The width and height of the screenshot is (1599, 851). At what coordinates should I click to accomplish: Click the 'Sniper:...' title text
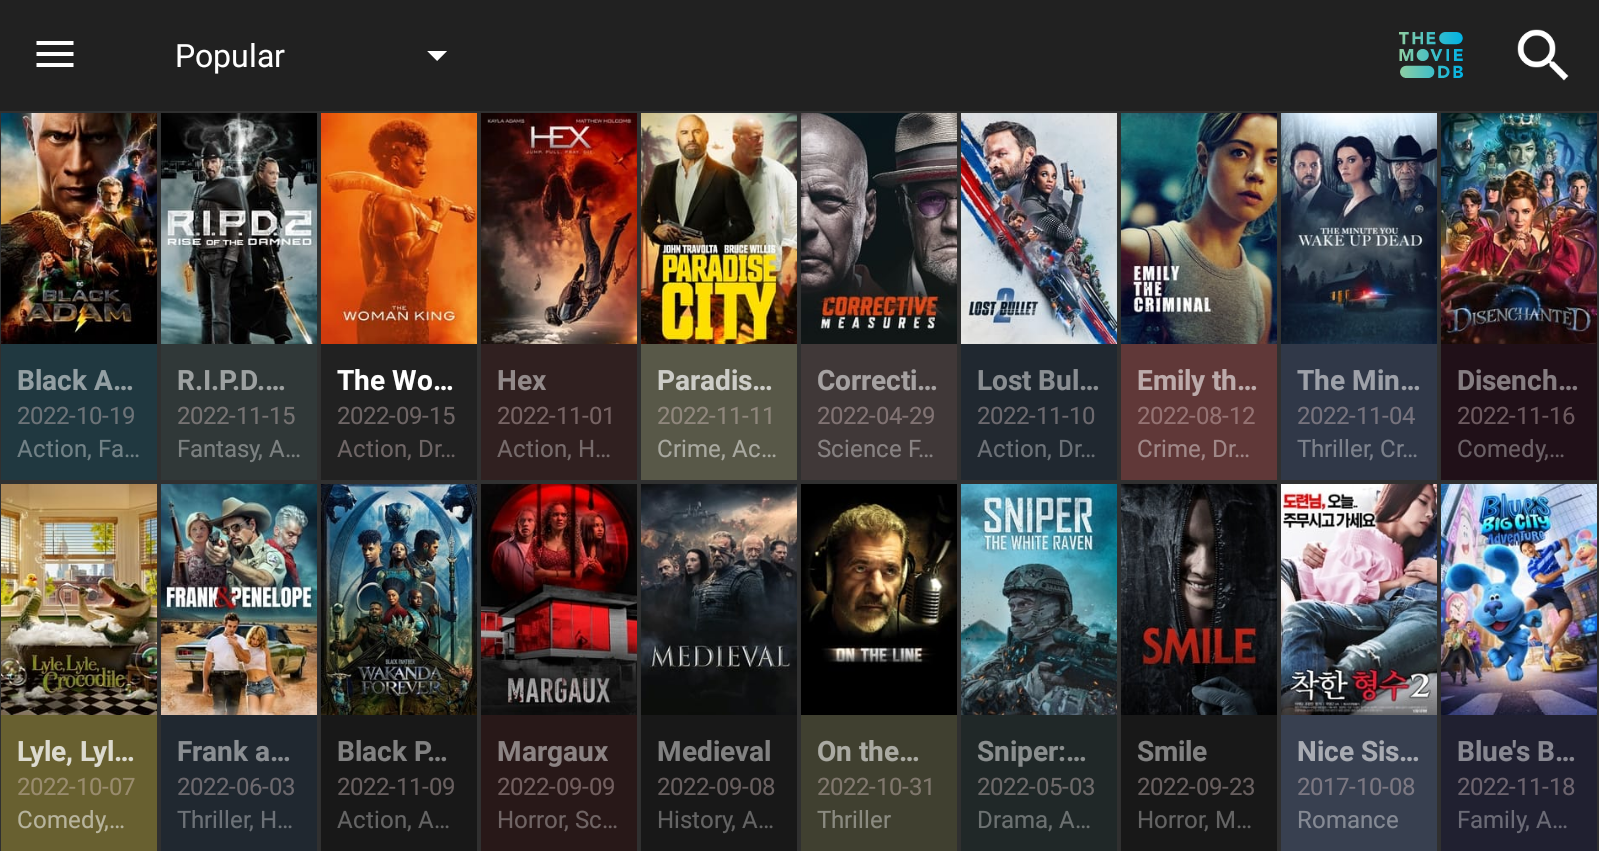(1031, 752)
